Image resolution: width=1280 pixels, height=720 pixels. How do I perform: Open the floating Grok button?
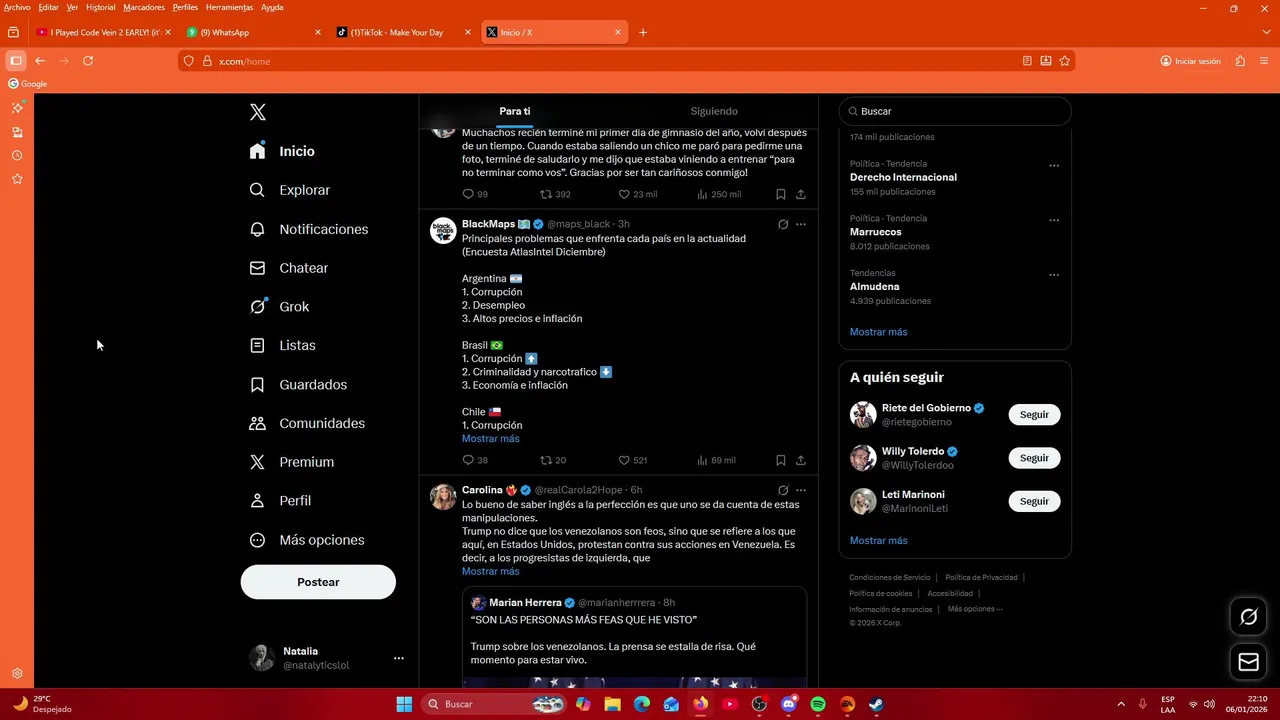coord(1248,617)
